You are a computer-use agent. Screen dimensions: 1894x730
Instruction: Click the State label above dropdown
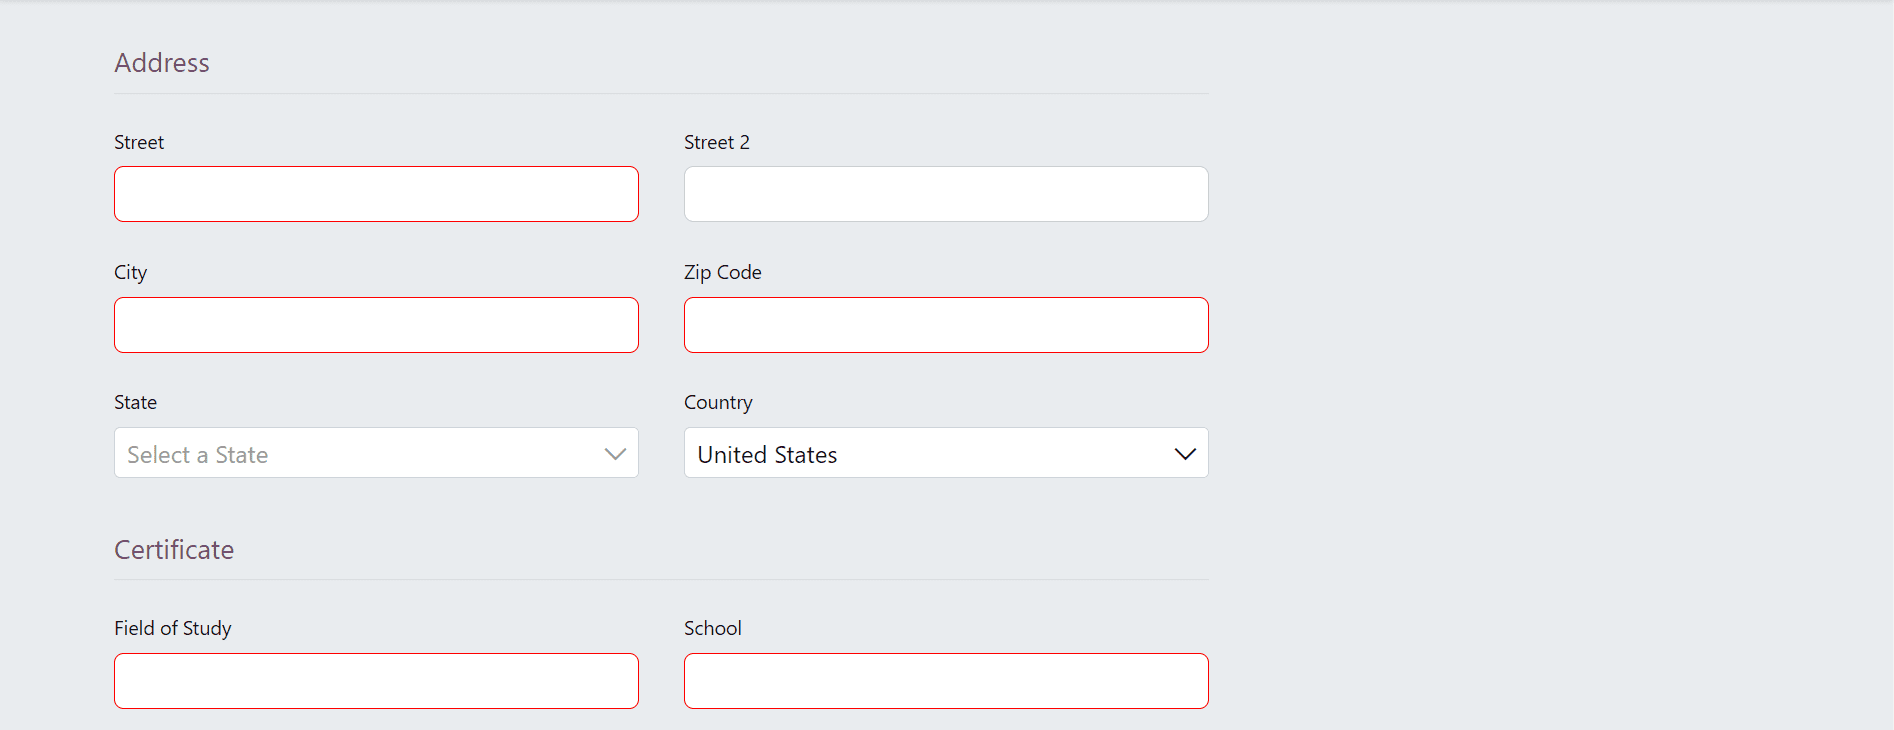(x=135, y=402)
